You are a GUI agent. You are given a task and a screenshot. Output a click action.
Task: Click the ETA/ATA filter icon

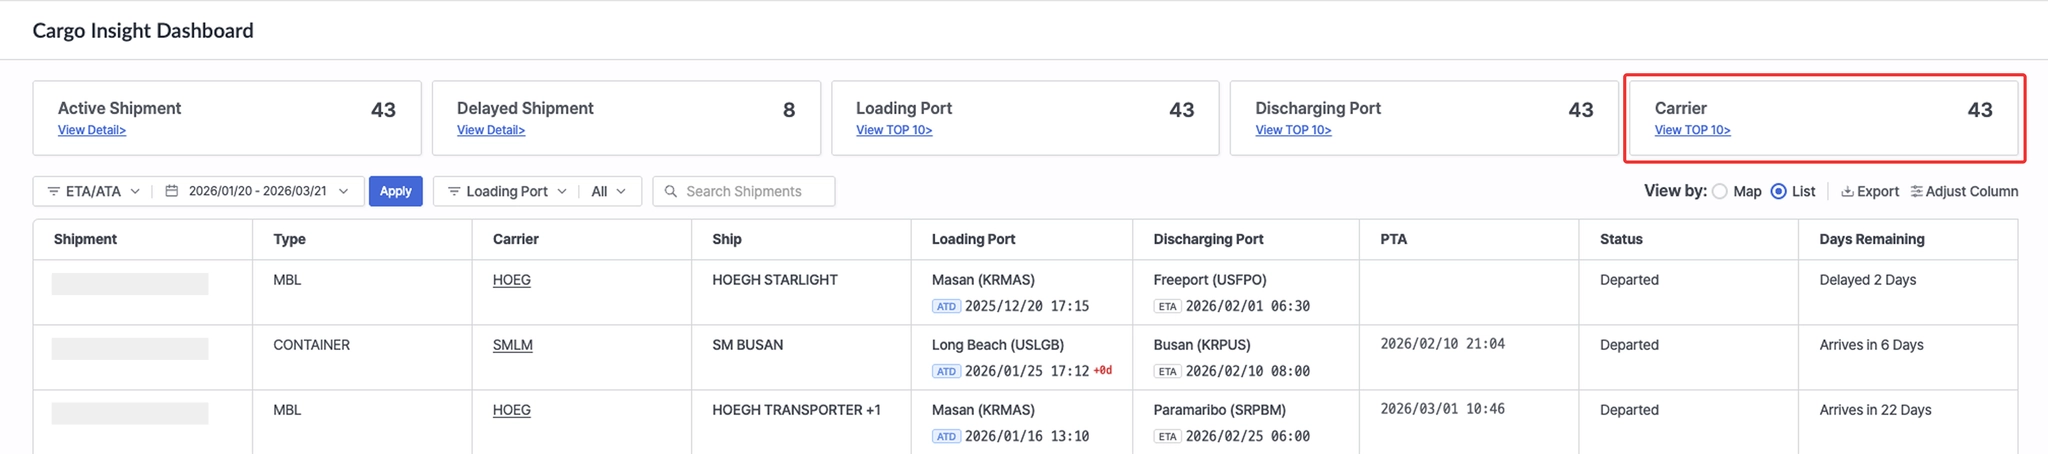point(54,191)
